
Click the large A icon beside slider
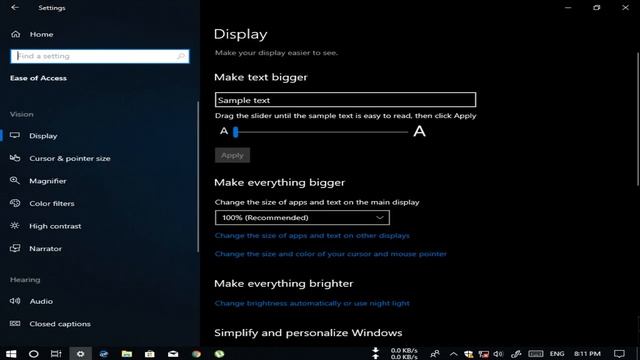(x=419, y=131)
